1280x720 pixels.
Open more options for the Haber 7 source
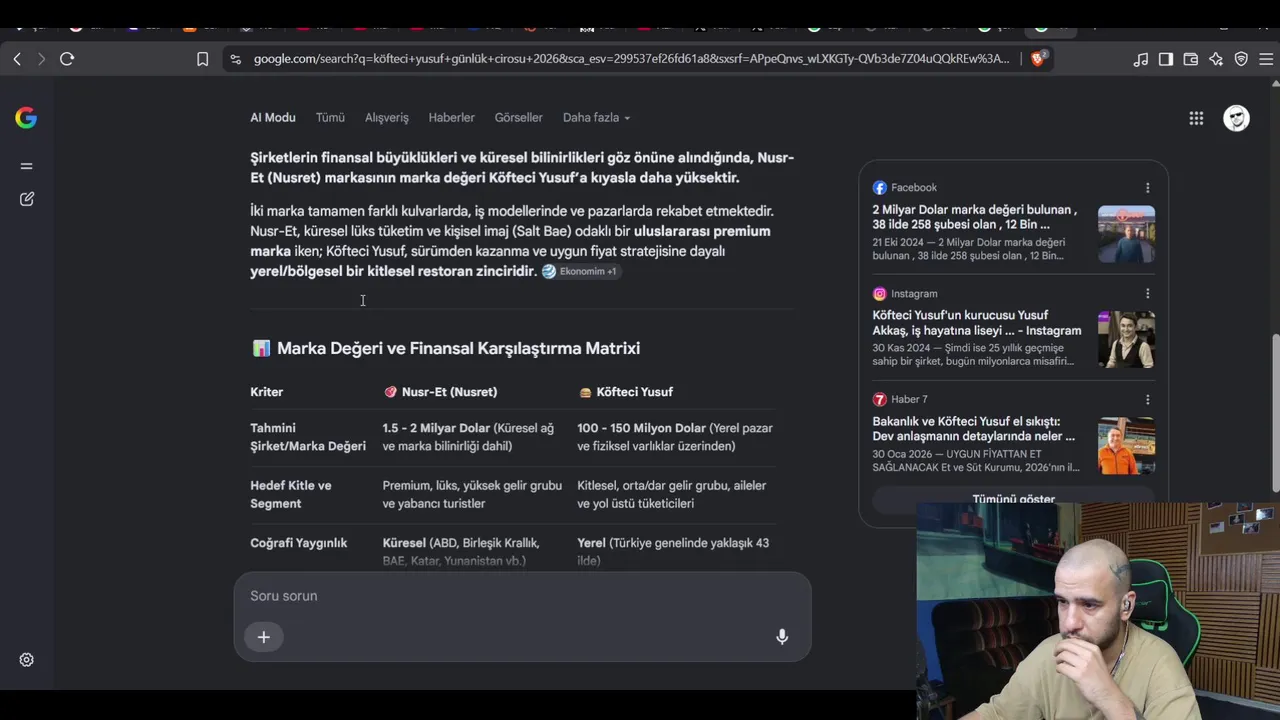(x=1147, y=400)
